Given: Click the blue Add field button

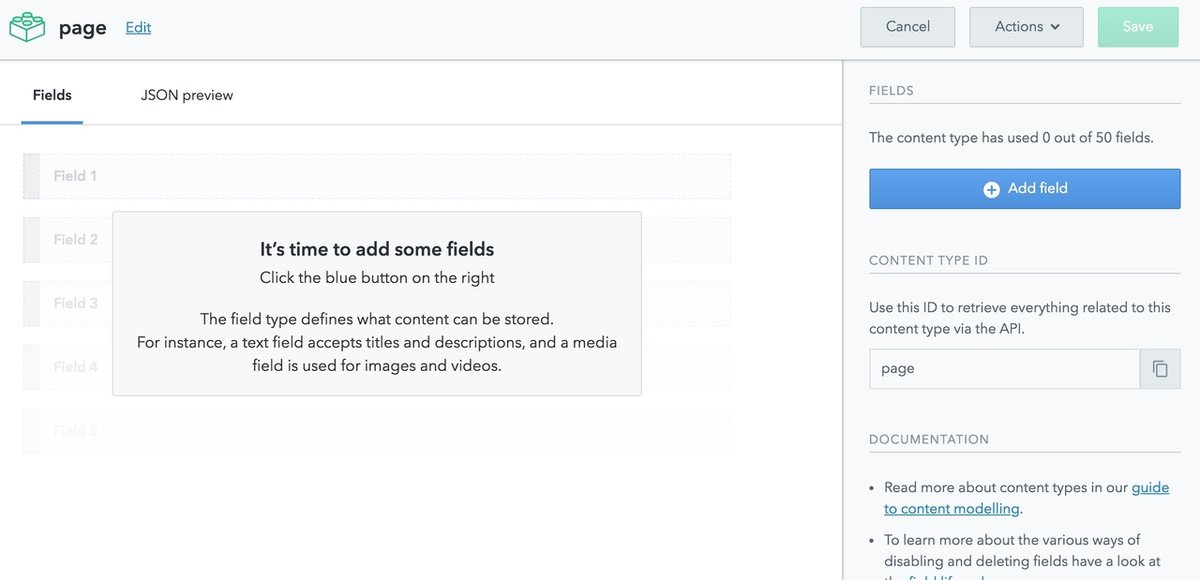Looking at the screenshot, I should [1024, 189].
